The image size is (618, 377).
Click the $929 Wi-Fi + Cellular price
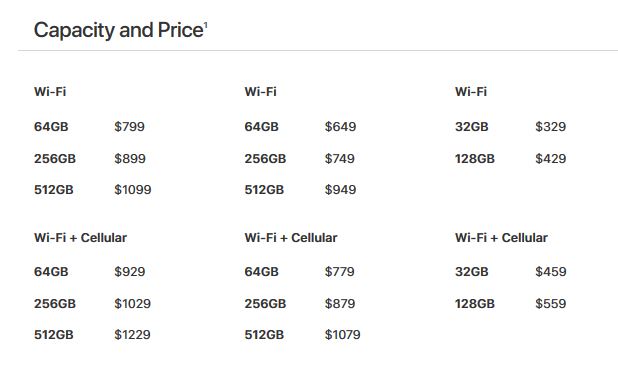click(x=130, y=272)
